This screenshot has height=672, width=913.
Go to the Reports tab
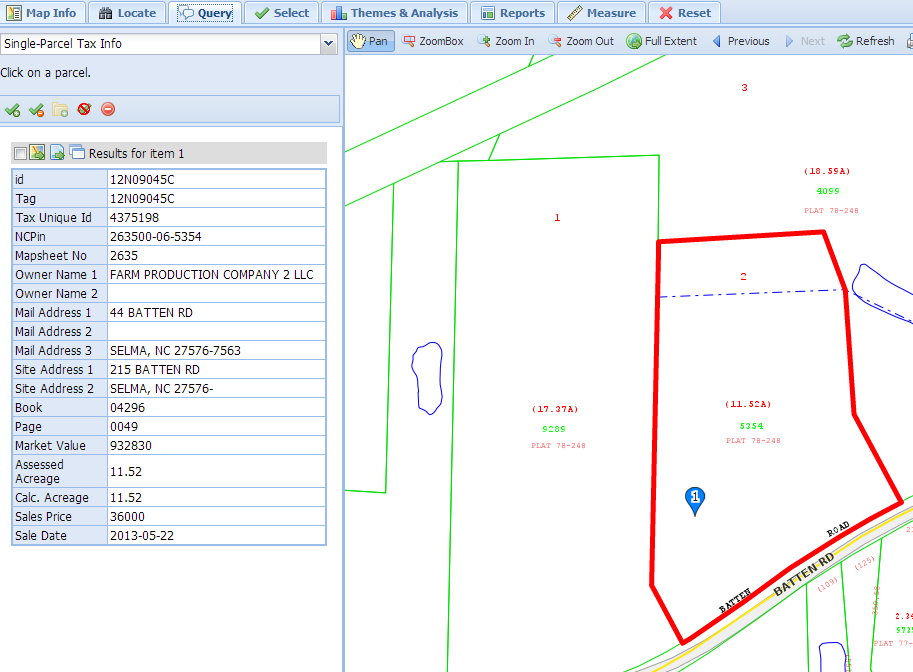tap(513, 13)
